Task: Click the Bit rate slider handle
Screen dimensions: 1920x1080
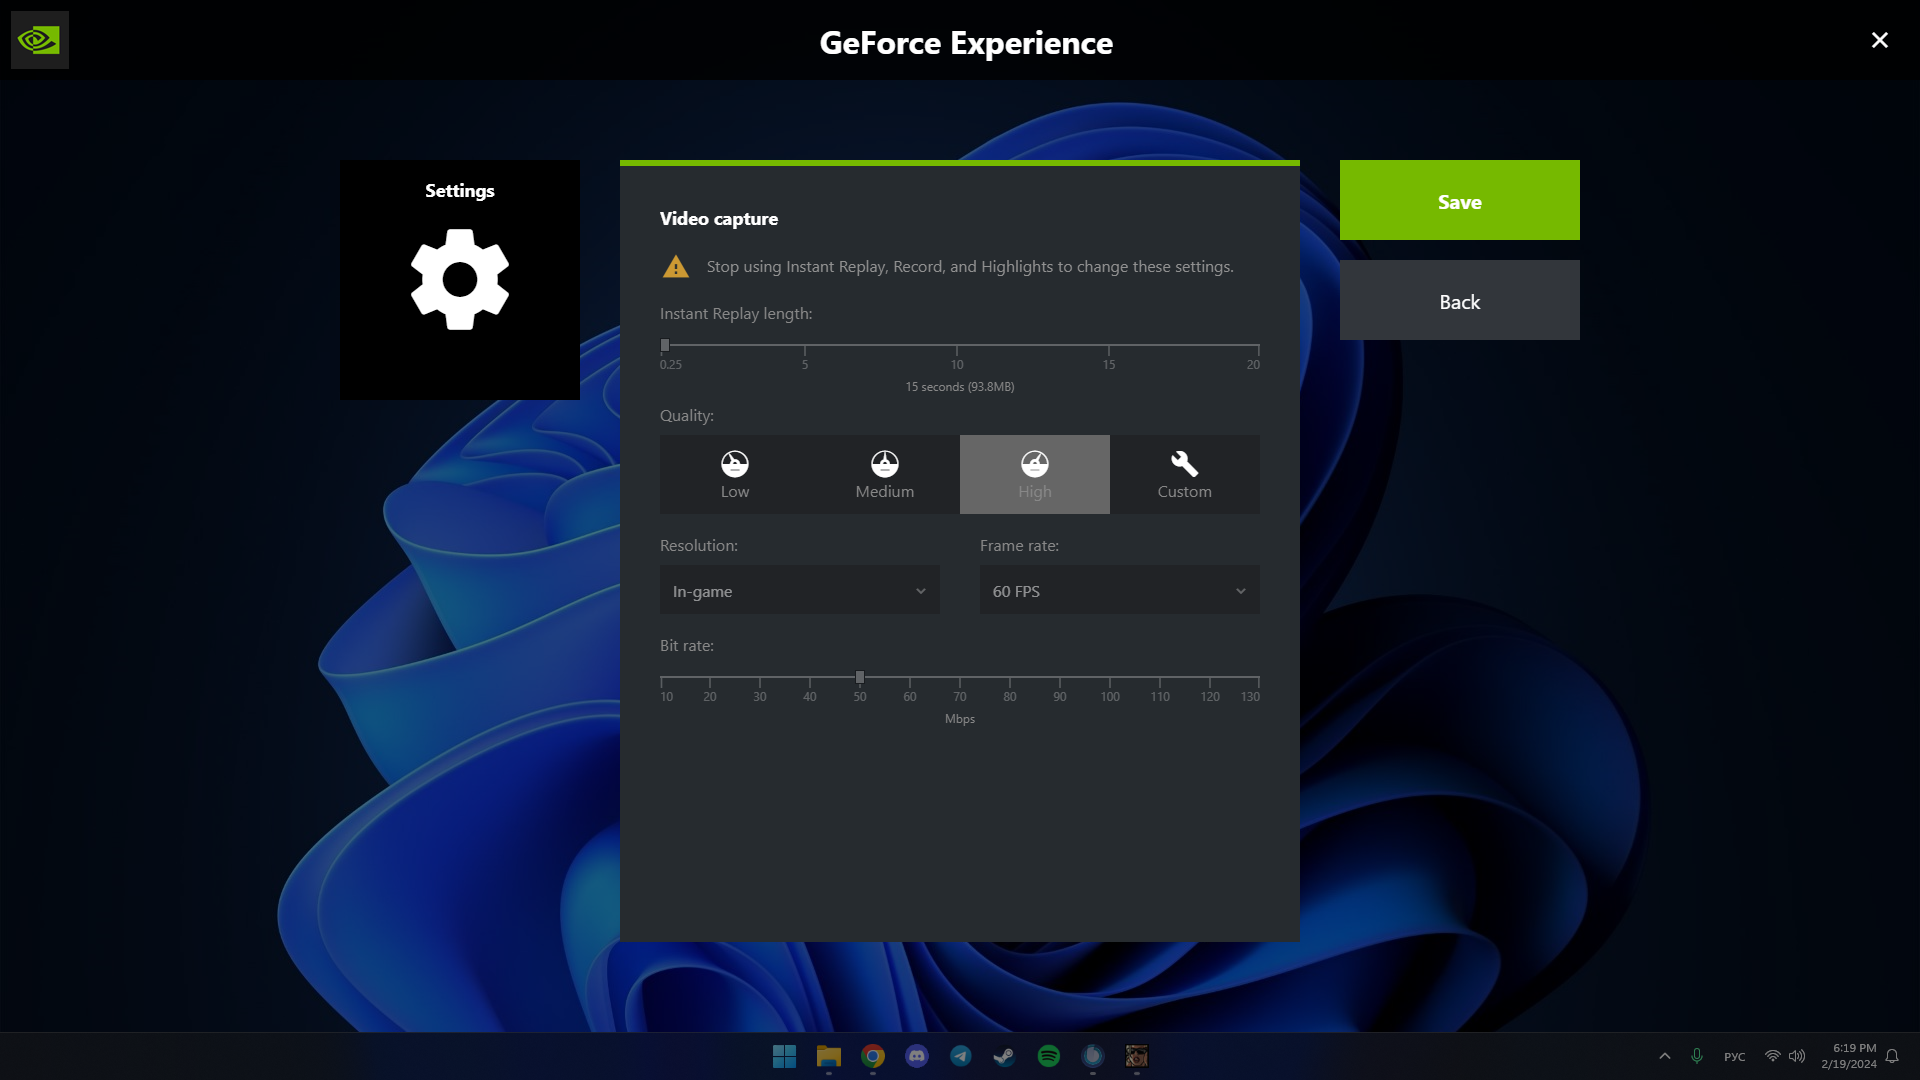Action: pyautogui.click(x=860, y=677)
